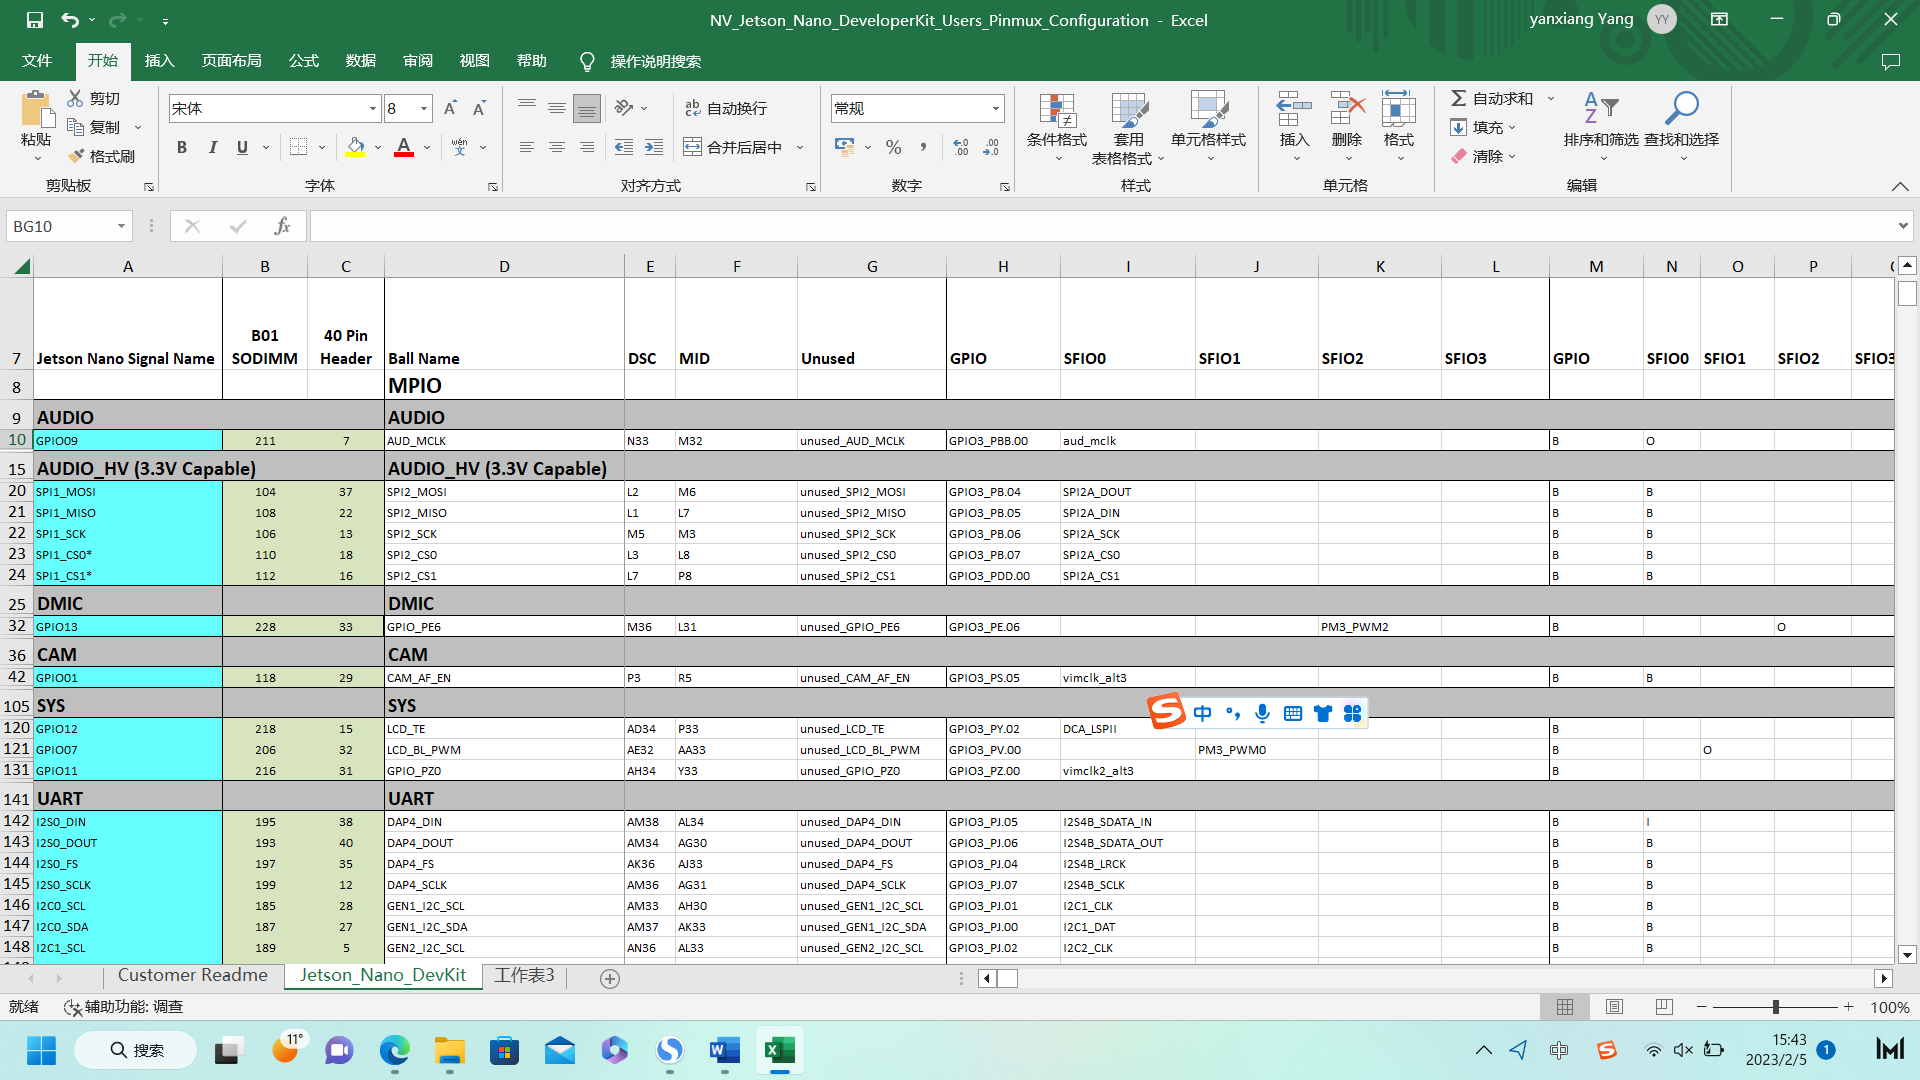This screenshot has width=1920, height=1080.
Task: Click the Insert Function fx icon
Action: pos(282,226)
